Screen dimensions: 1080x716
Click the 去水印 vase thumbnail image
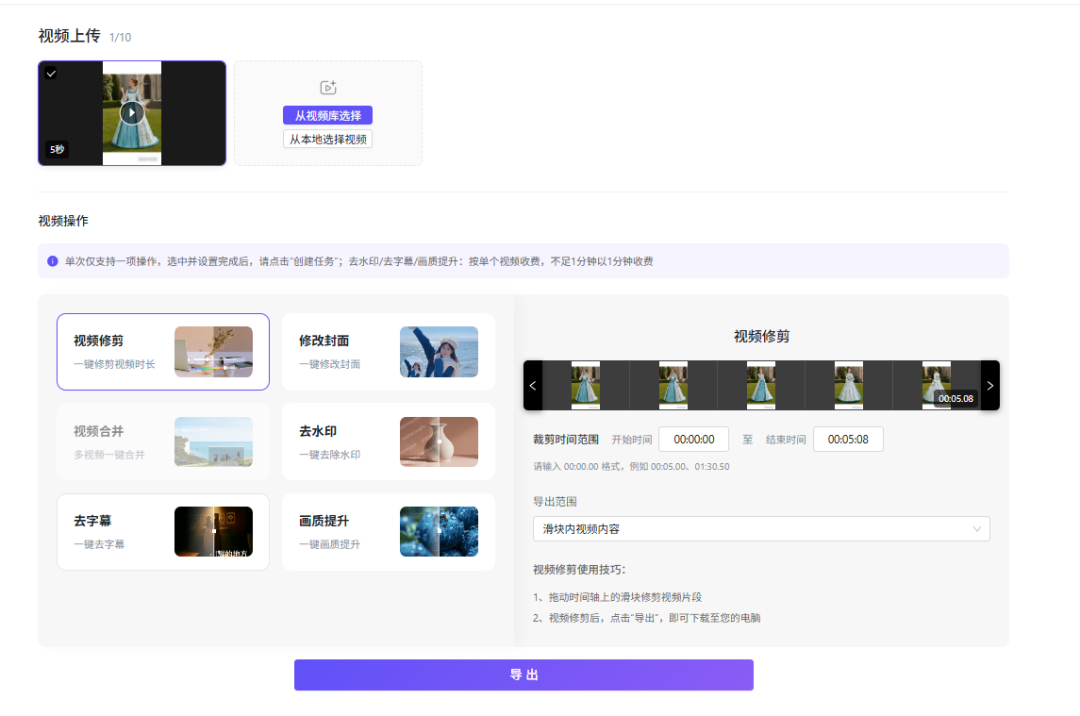pyautogui.click(x=439, y=442)
